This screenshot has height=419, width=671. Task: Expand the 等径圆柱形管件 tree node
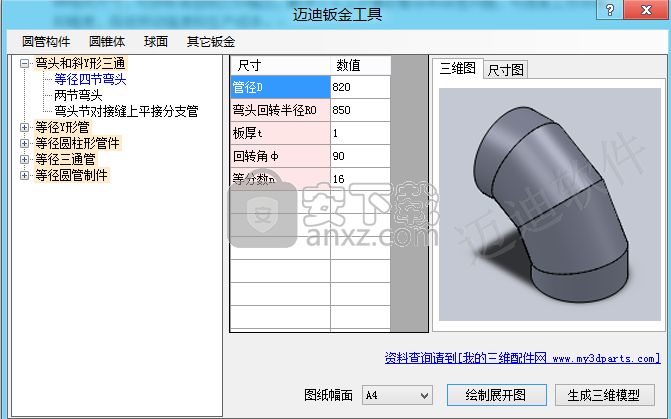pyautogui.click(x=24, y=143)
